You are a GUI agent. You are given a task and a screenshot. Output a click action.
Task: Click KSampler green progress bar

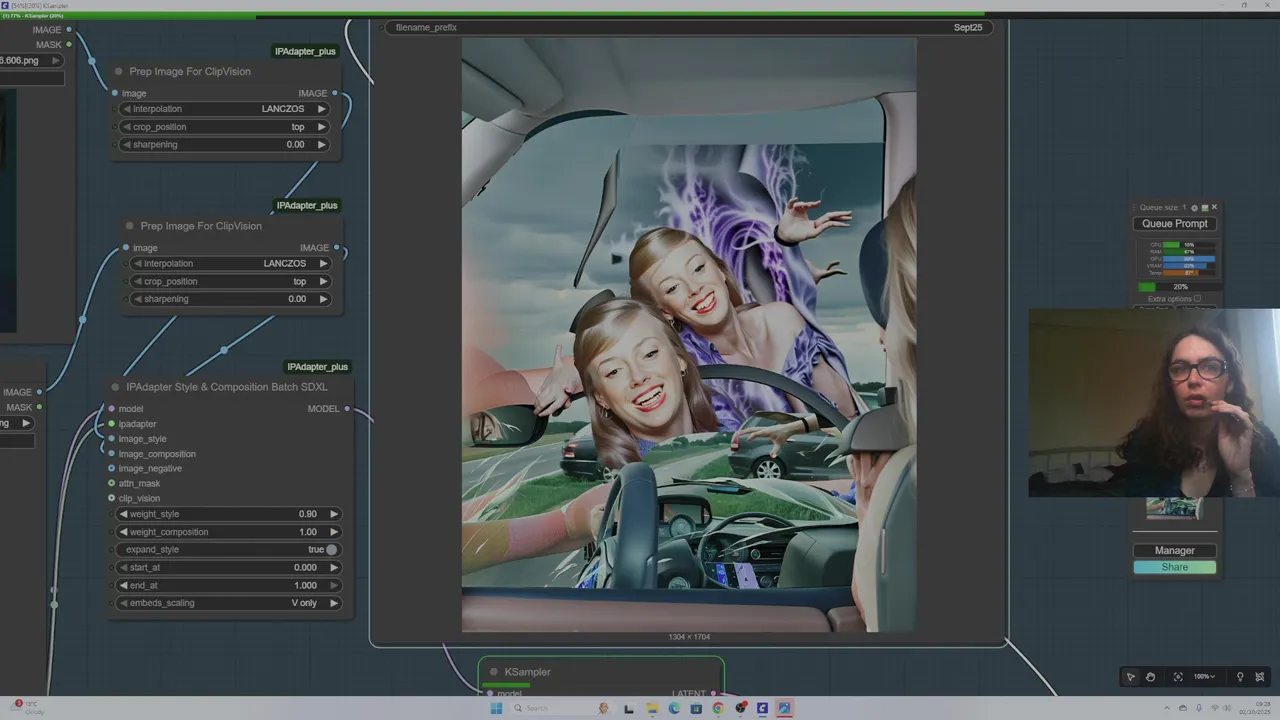point(507,685)
